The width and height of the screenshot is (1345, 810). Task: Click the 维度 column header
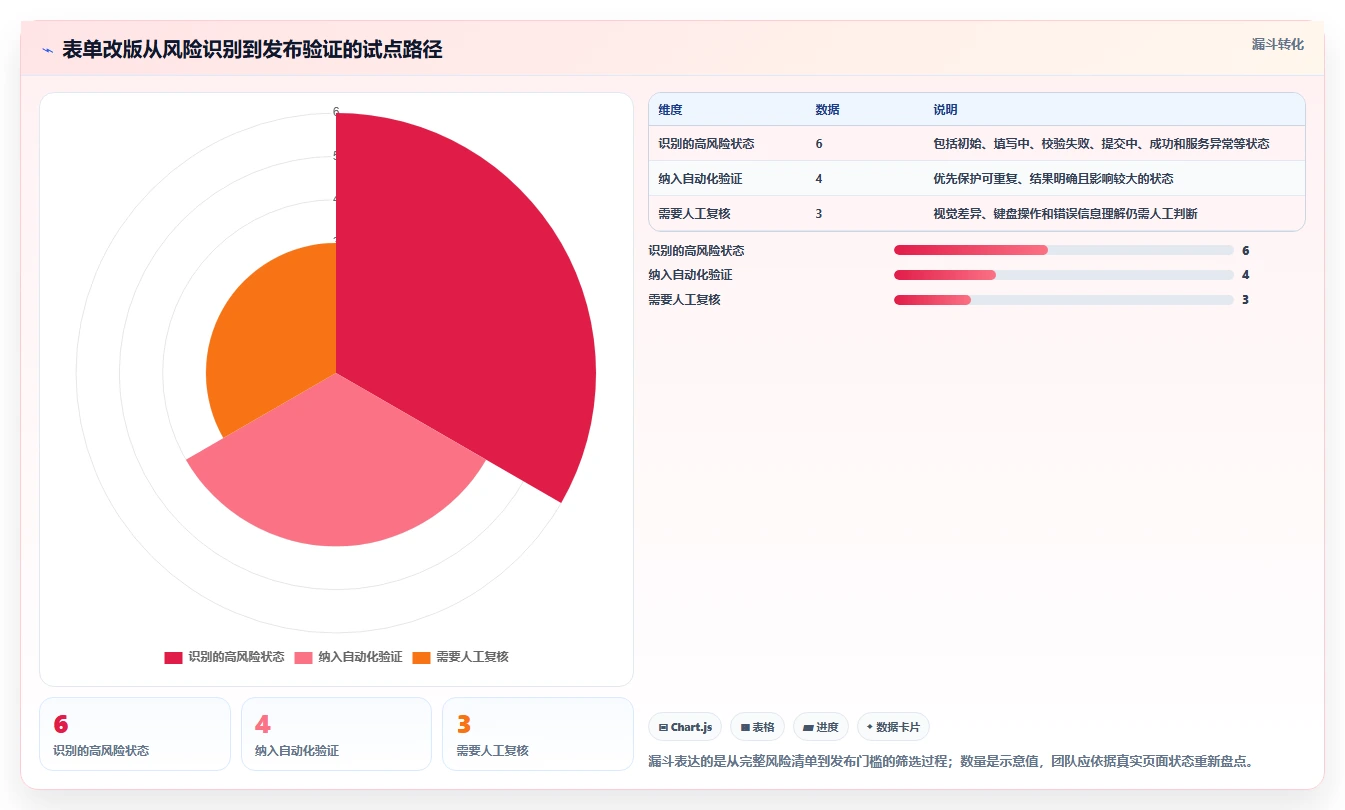click(670, 110)
